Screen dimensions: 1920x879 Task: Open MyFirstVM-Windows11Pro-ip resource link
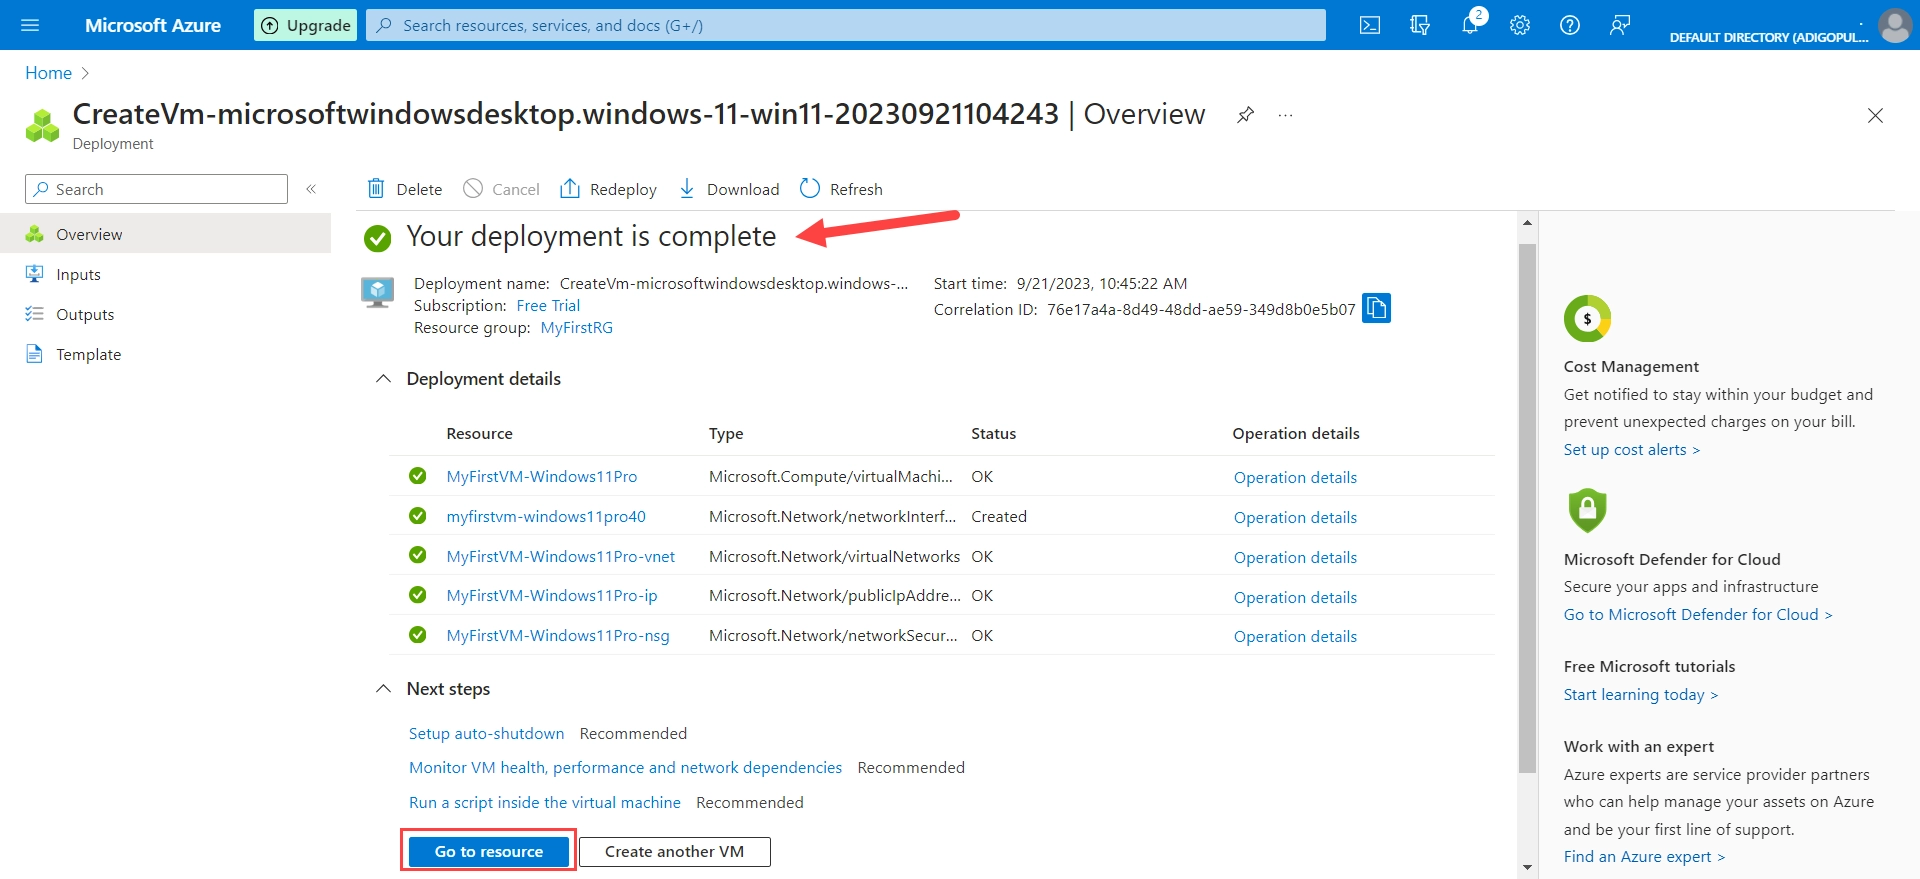coord(552,596)
